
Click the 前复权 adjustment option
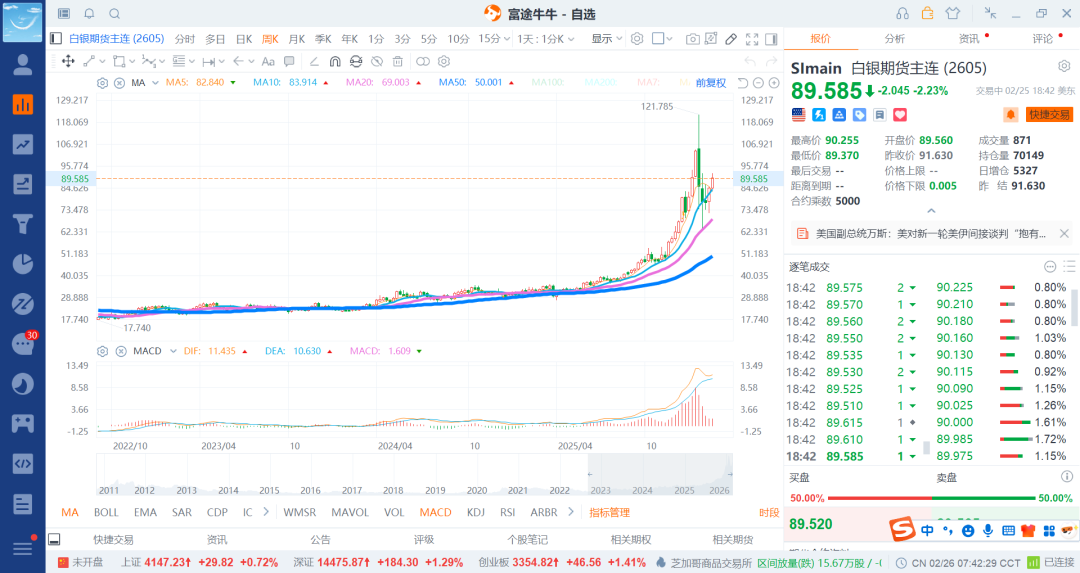[x=711, y=83]
